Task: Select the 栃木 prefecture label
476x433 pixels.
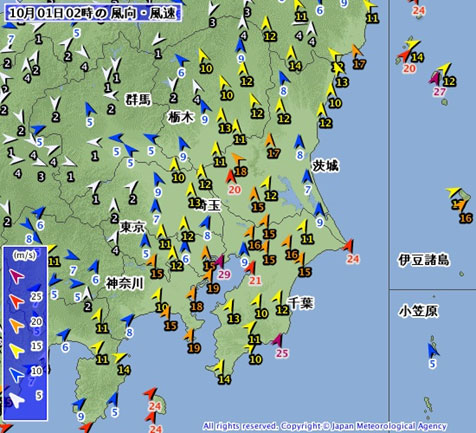Action: tap(181, 117)
